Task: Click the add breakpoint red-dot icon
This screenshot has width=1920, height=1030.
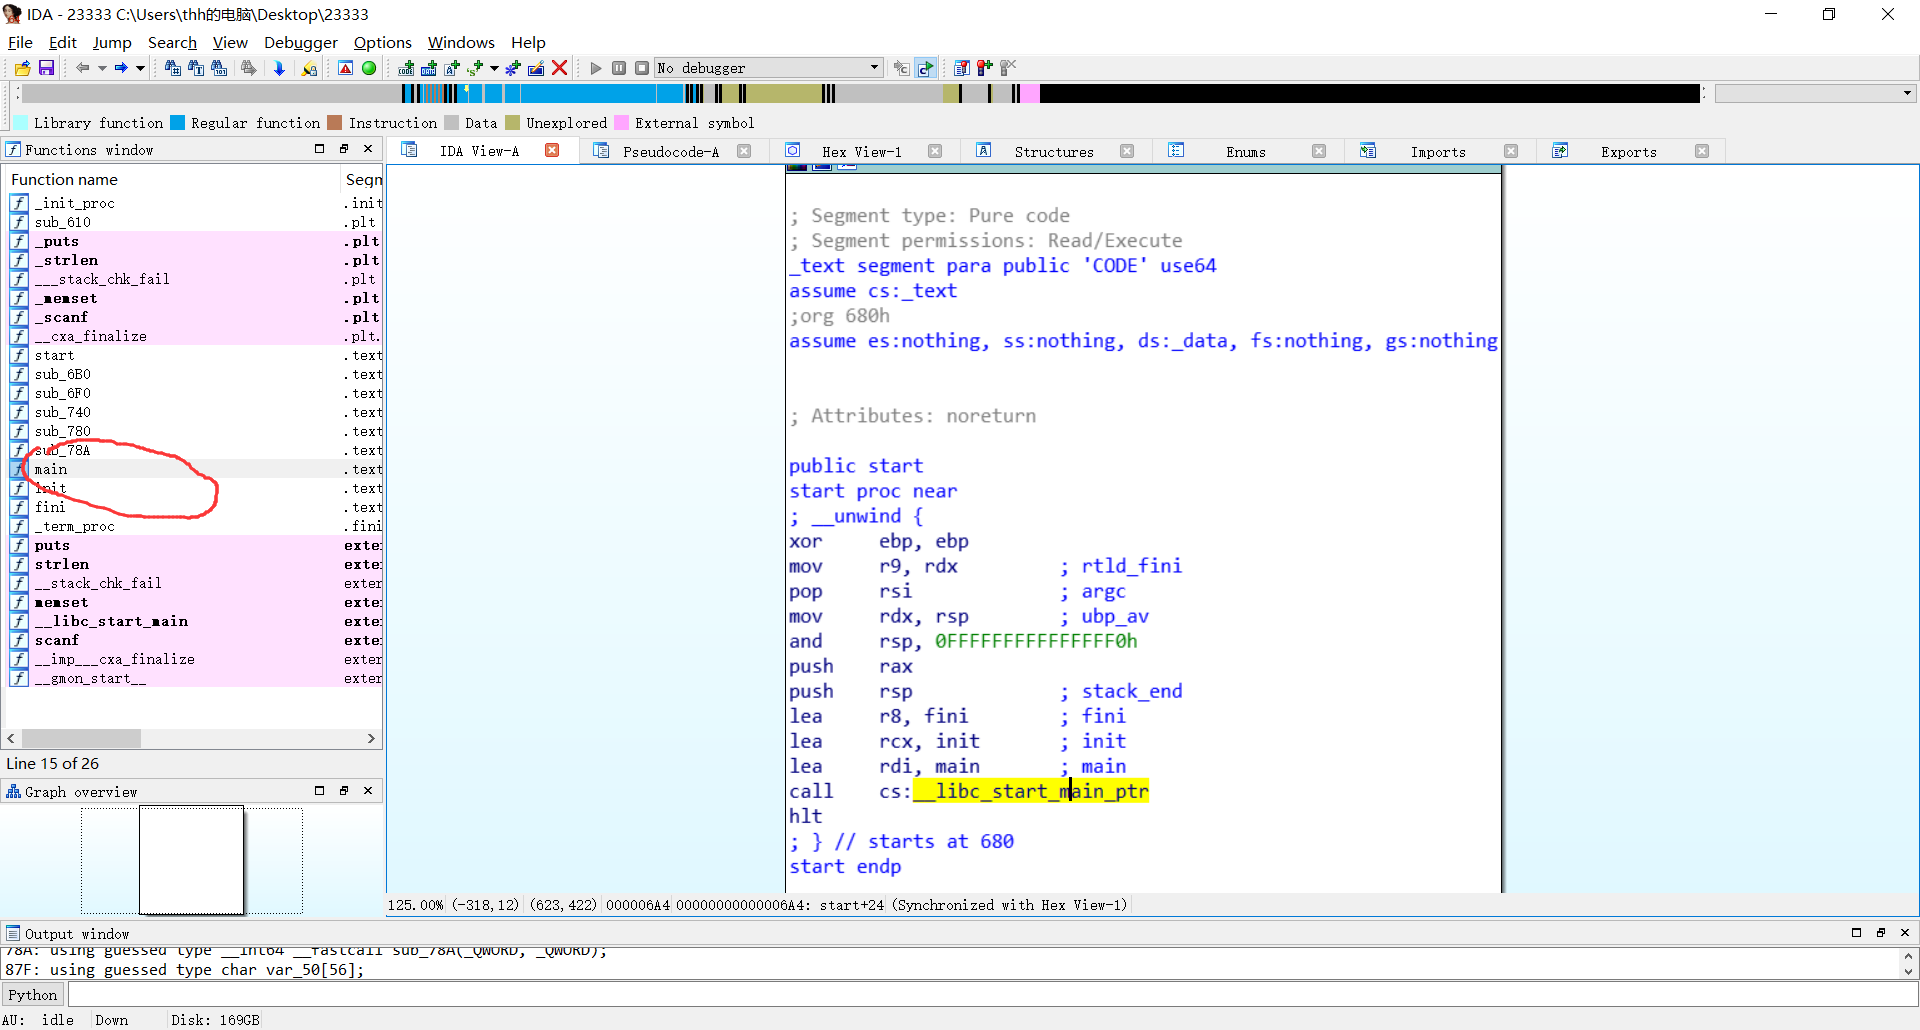Action: point(985,68)
